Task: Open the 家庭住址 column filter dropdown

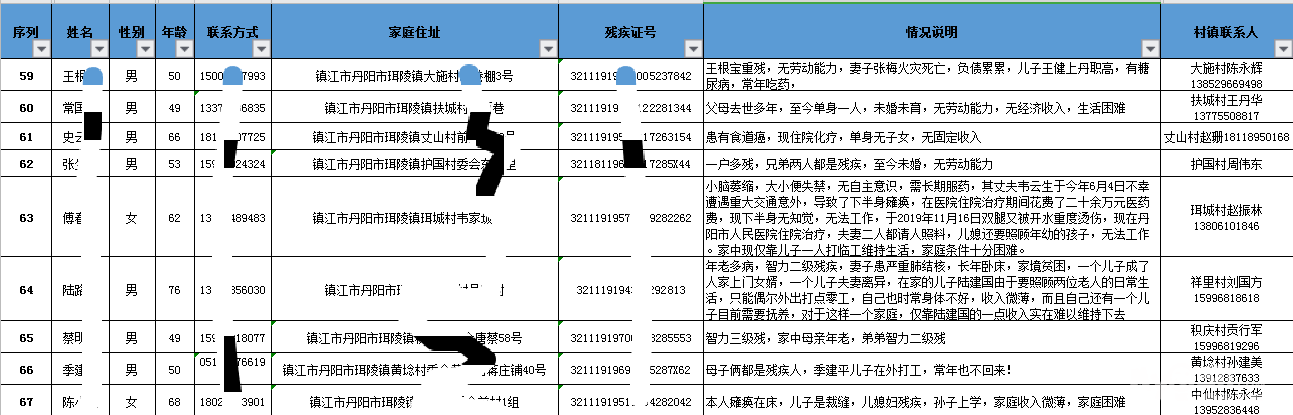Action: point(547,49)
